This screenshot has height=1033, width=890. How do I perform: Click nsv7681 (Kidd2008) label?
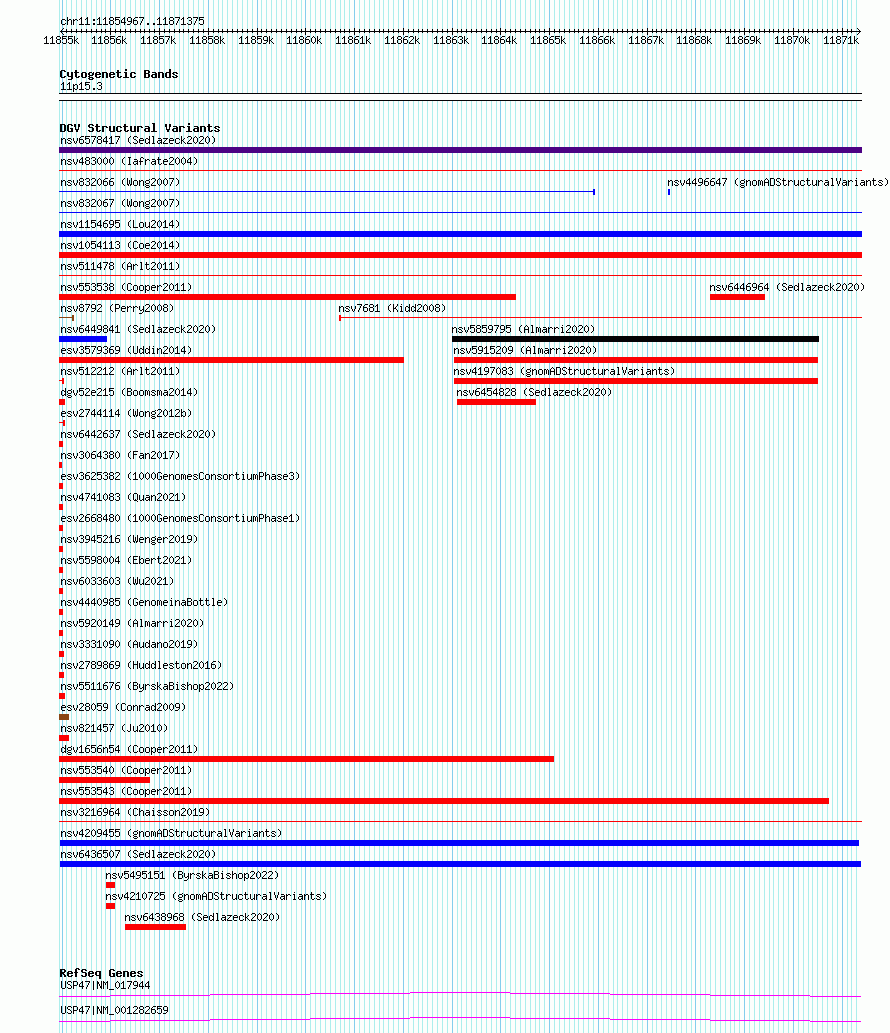pyautogui.click(x=392, y=308)
